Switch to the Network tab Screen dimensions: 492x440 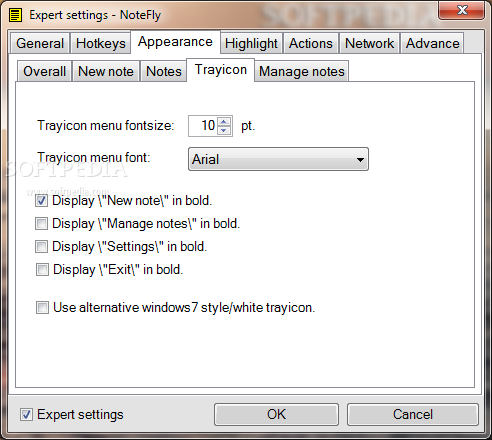(369, 43)
